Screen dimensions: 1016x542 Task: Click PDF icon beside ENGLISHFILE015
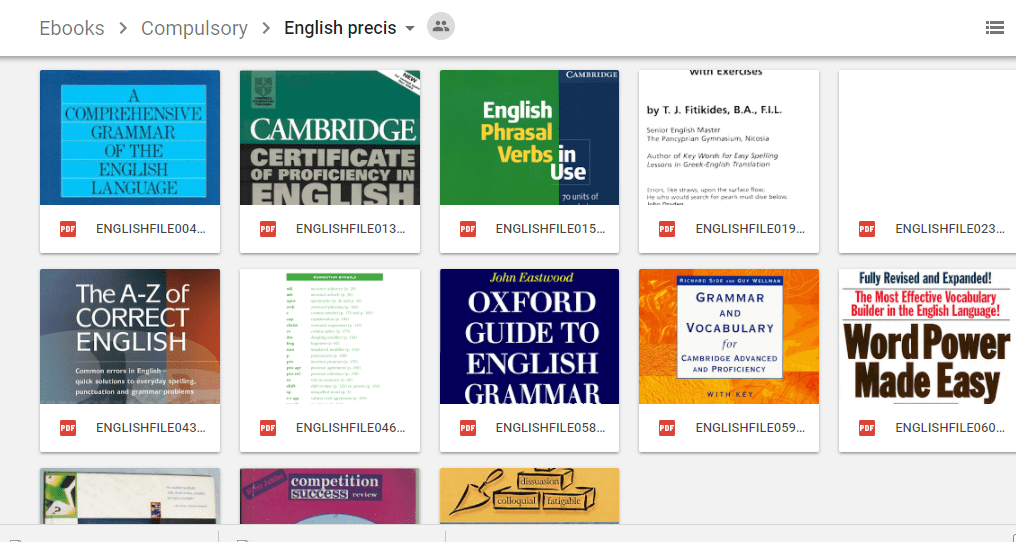pyautogui.click(x=468, y=229)
